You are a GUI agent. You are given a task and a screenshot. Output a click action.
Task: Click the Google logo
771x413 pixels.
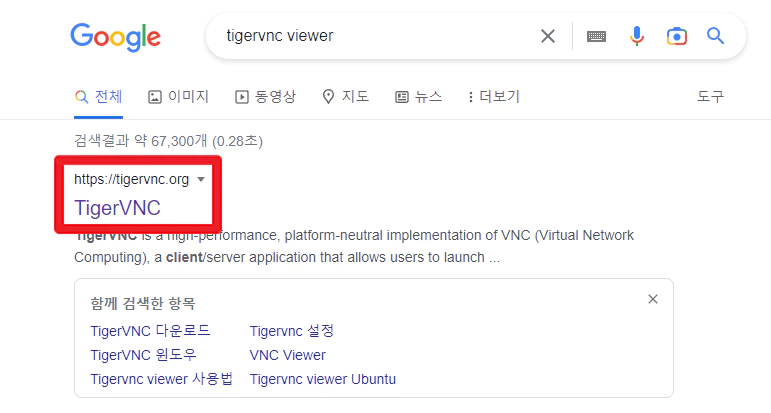click(116, 37)
